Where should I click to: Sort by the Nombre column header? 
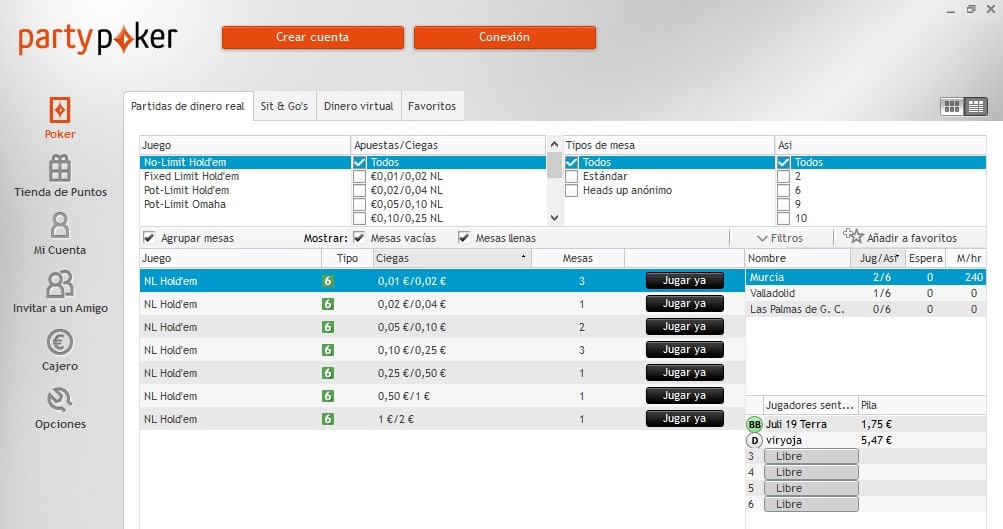tap(798, 258)
